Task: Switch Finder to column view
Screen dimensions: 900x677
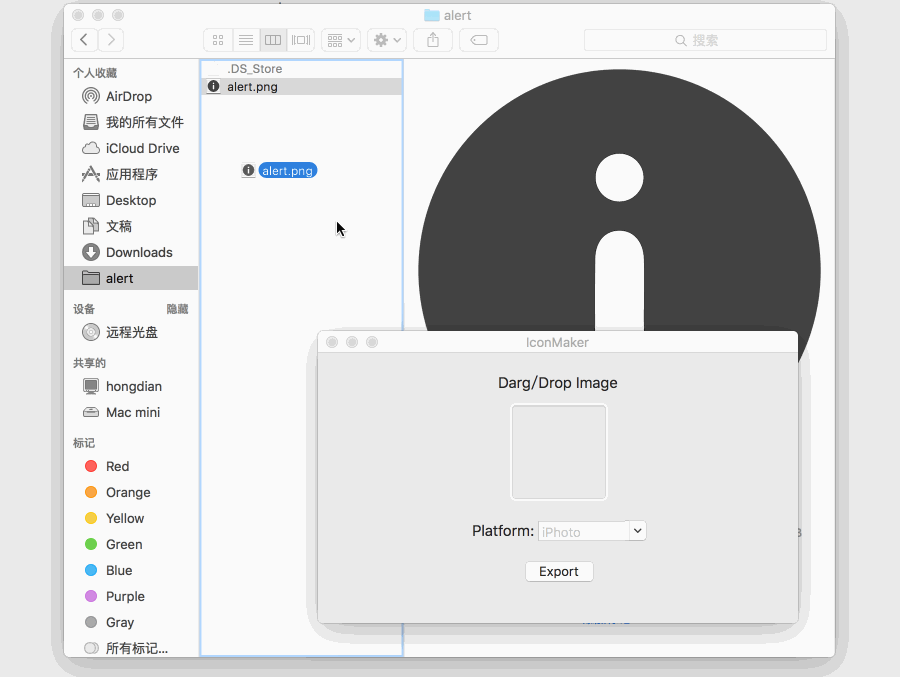Action: click(273, 40)
